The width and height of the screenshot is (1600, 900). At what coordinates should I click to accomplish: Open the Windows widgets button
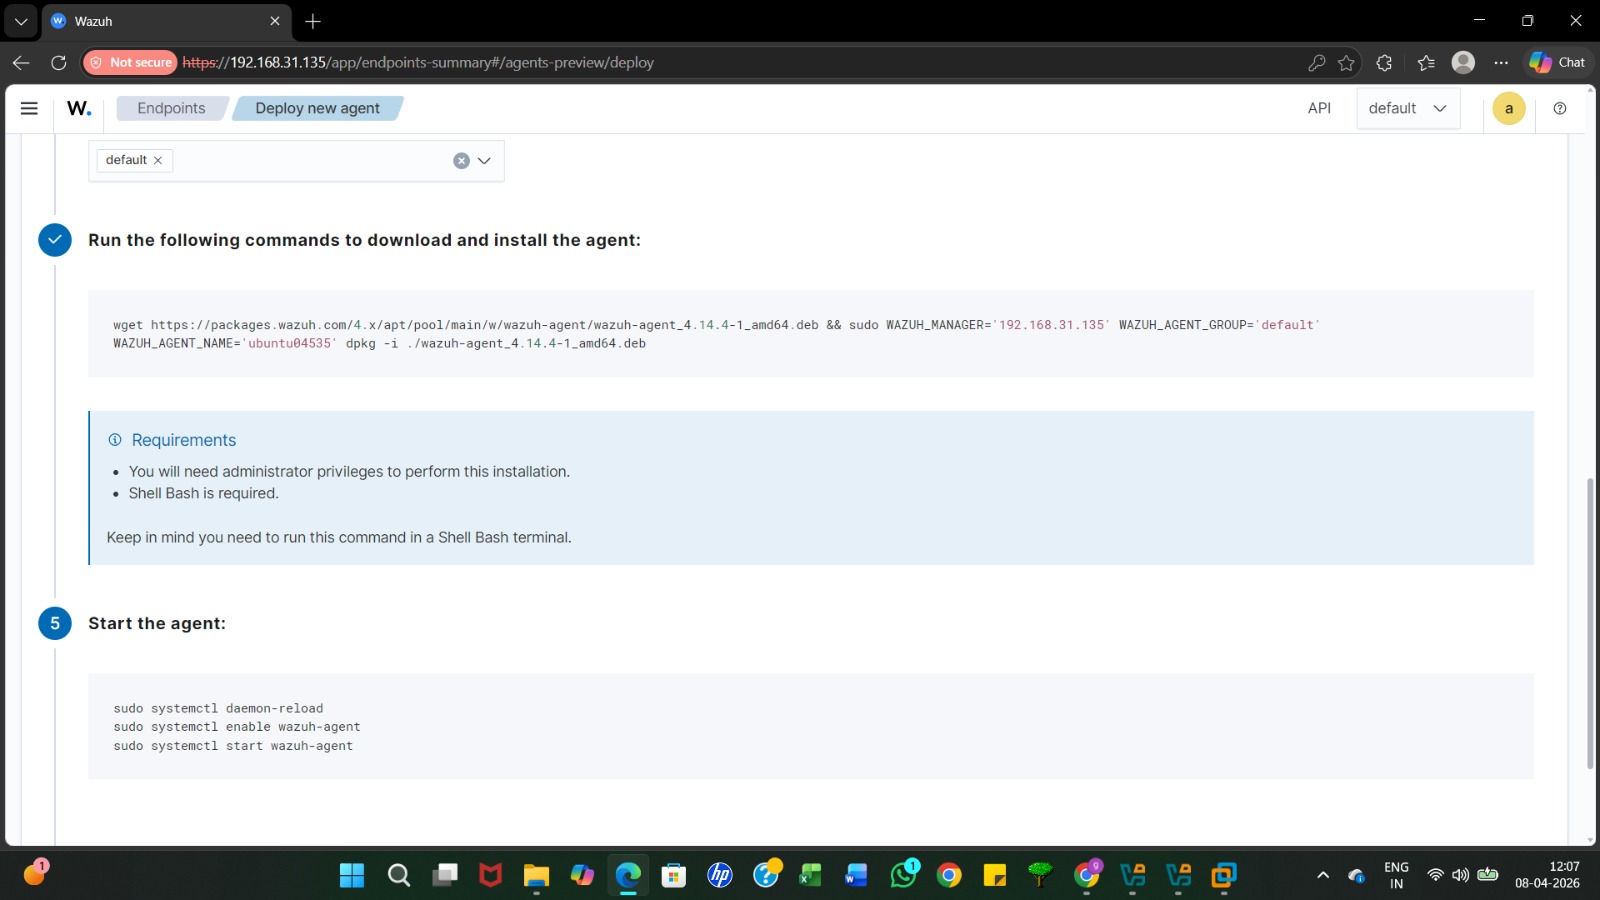click(x=35, y=873)
